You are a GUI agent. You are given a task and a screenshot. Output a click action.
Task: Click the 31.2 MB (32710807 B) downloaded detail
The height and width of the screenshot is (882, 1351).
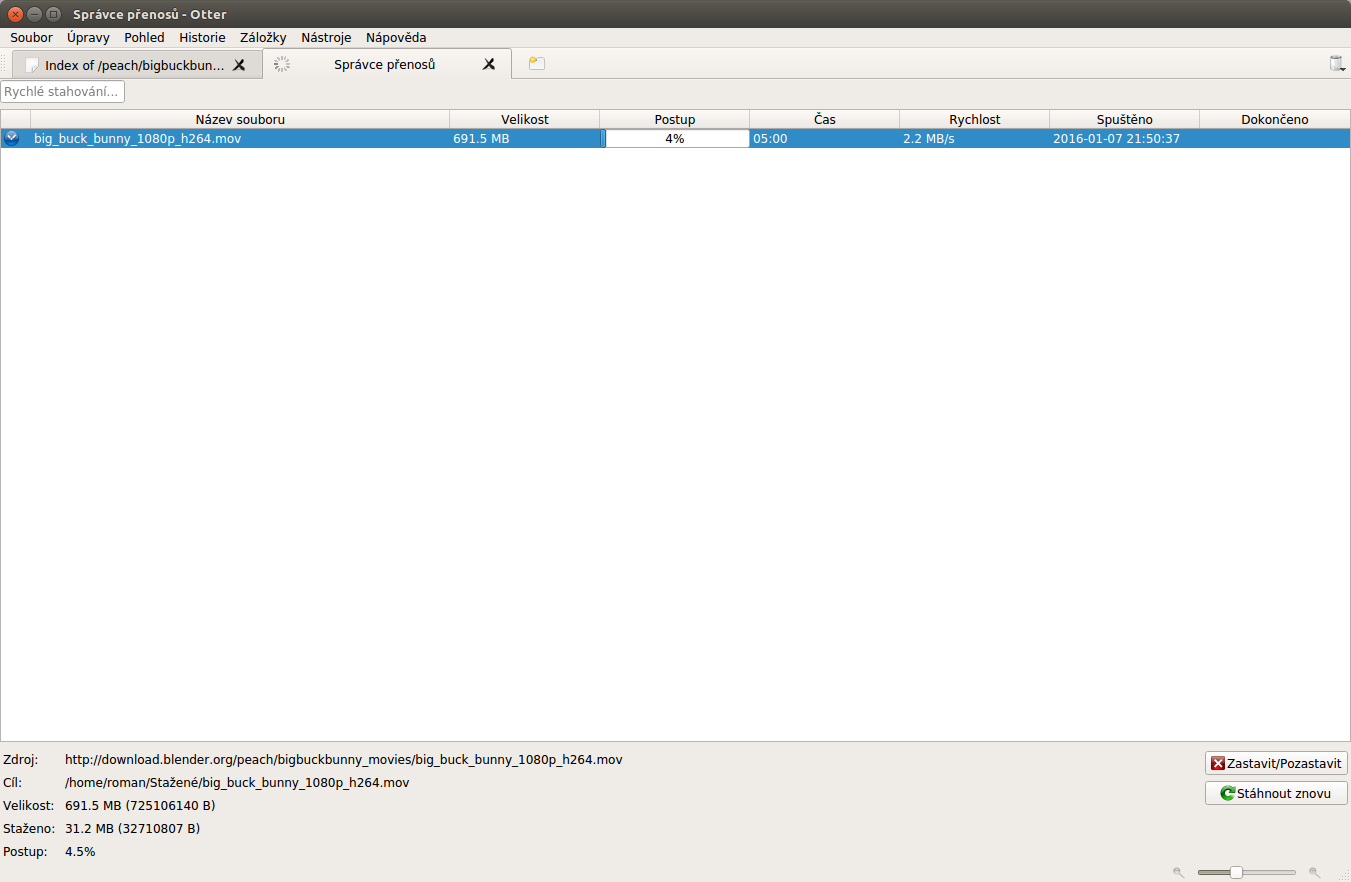point(133,829)
